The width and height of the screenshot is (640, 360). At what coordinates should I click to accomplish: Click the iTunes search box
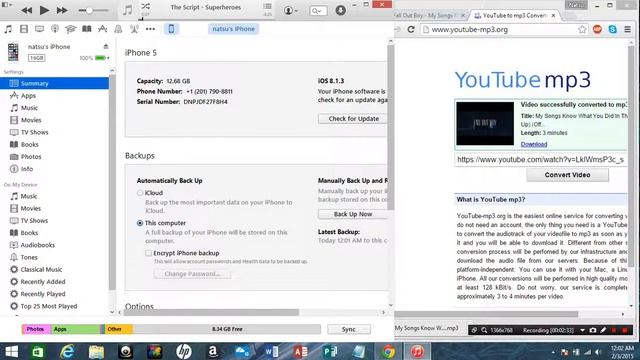click(318, 11)
